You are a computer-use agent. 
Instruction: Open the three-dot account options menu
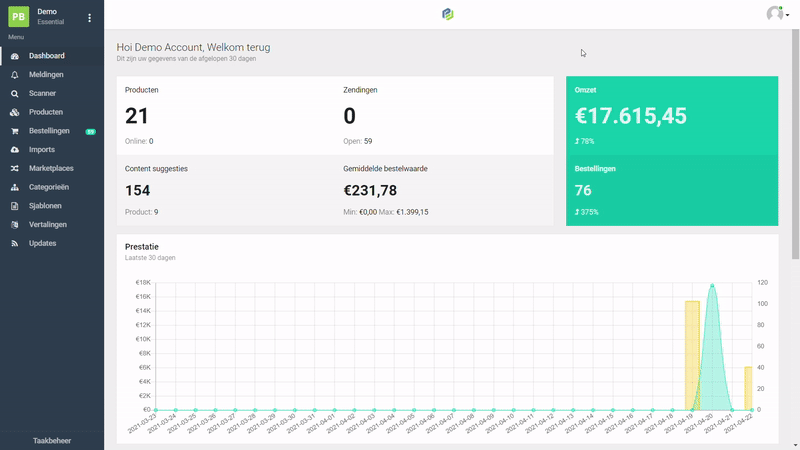click(89, 18)
